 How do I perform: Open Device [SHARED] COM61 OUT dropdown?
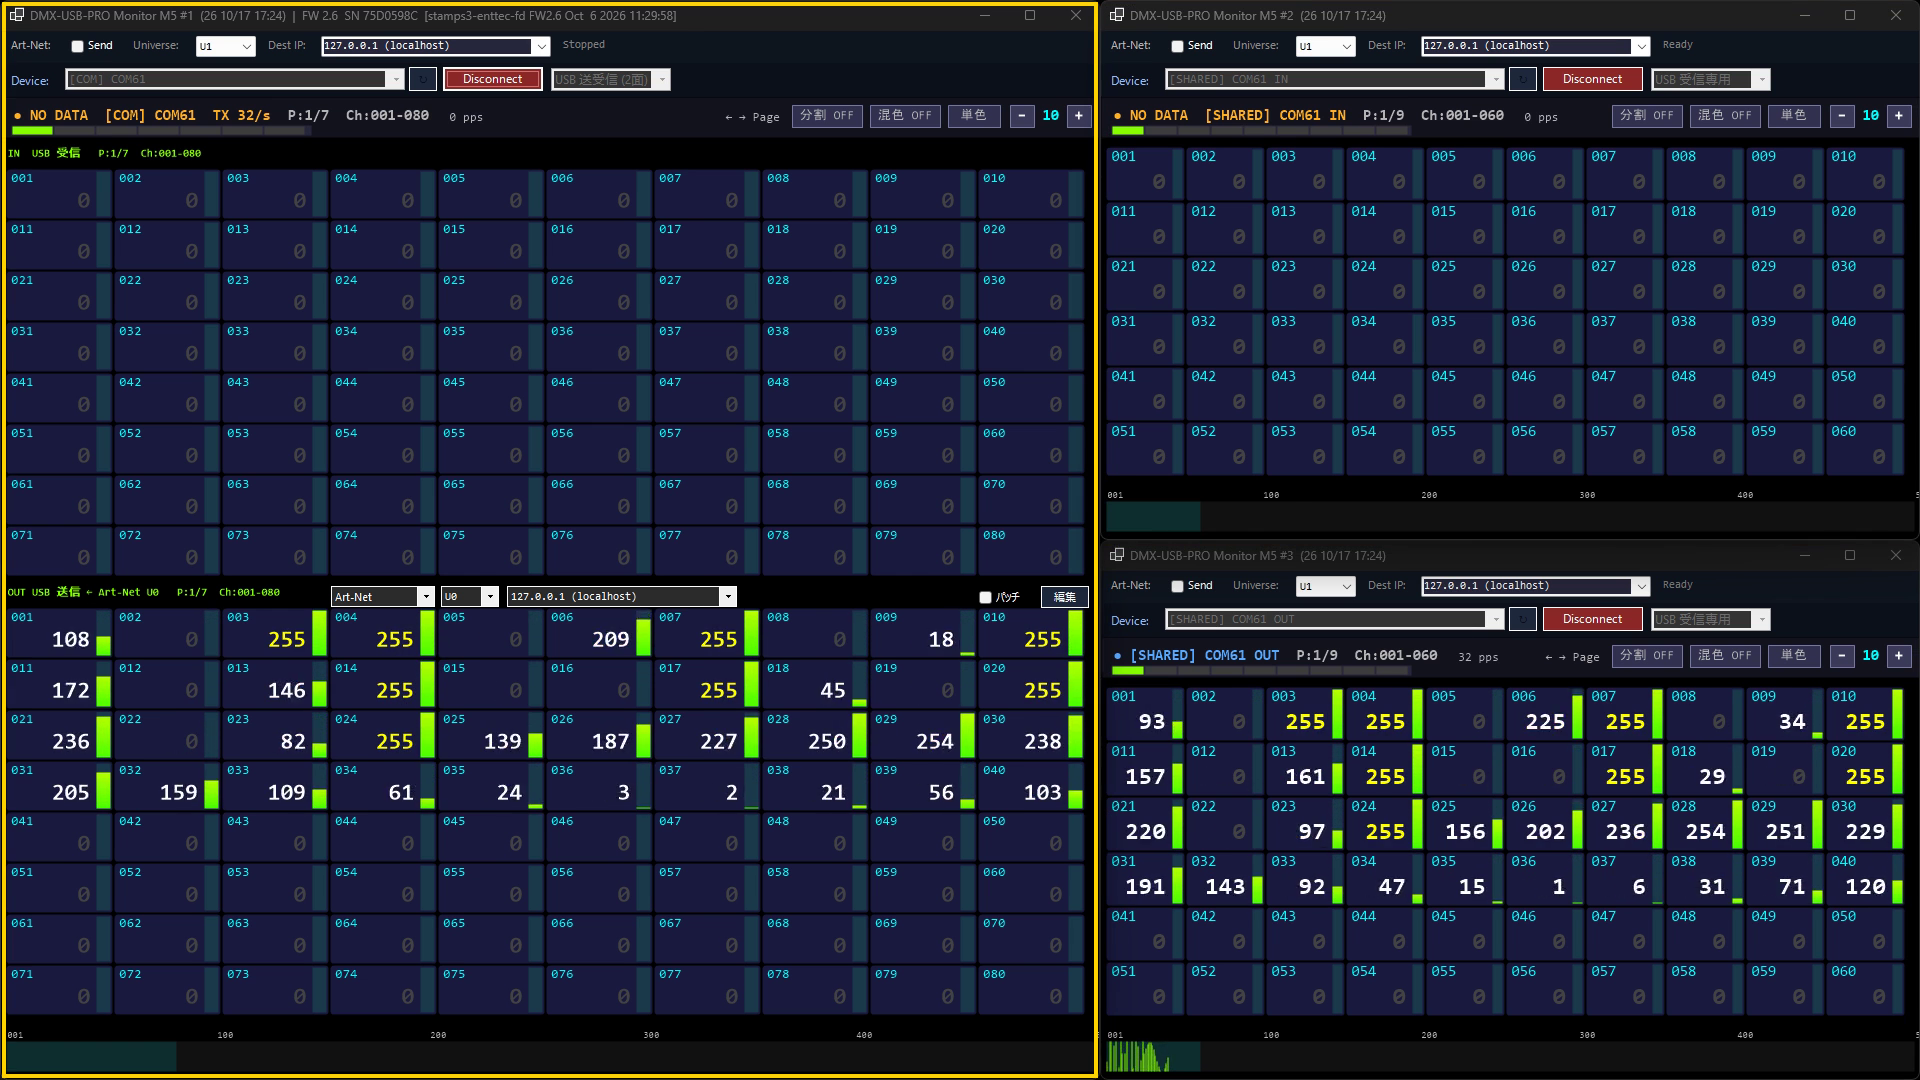pyautogui.click(x=1334, y=619)
